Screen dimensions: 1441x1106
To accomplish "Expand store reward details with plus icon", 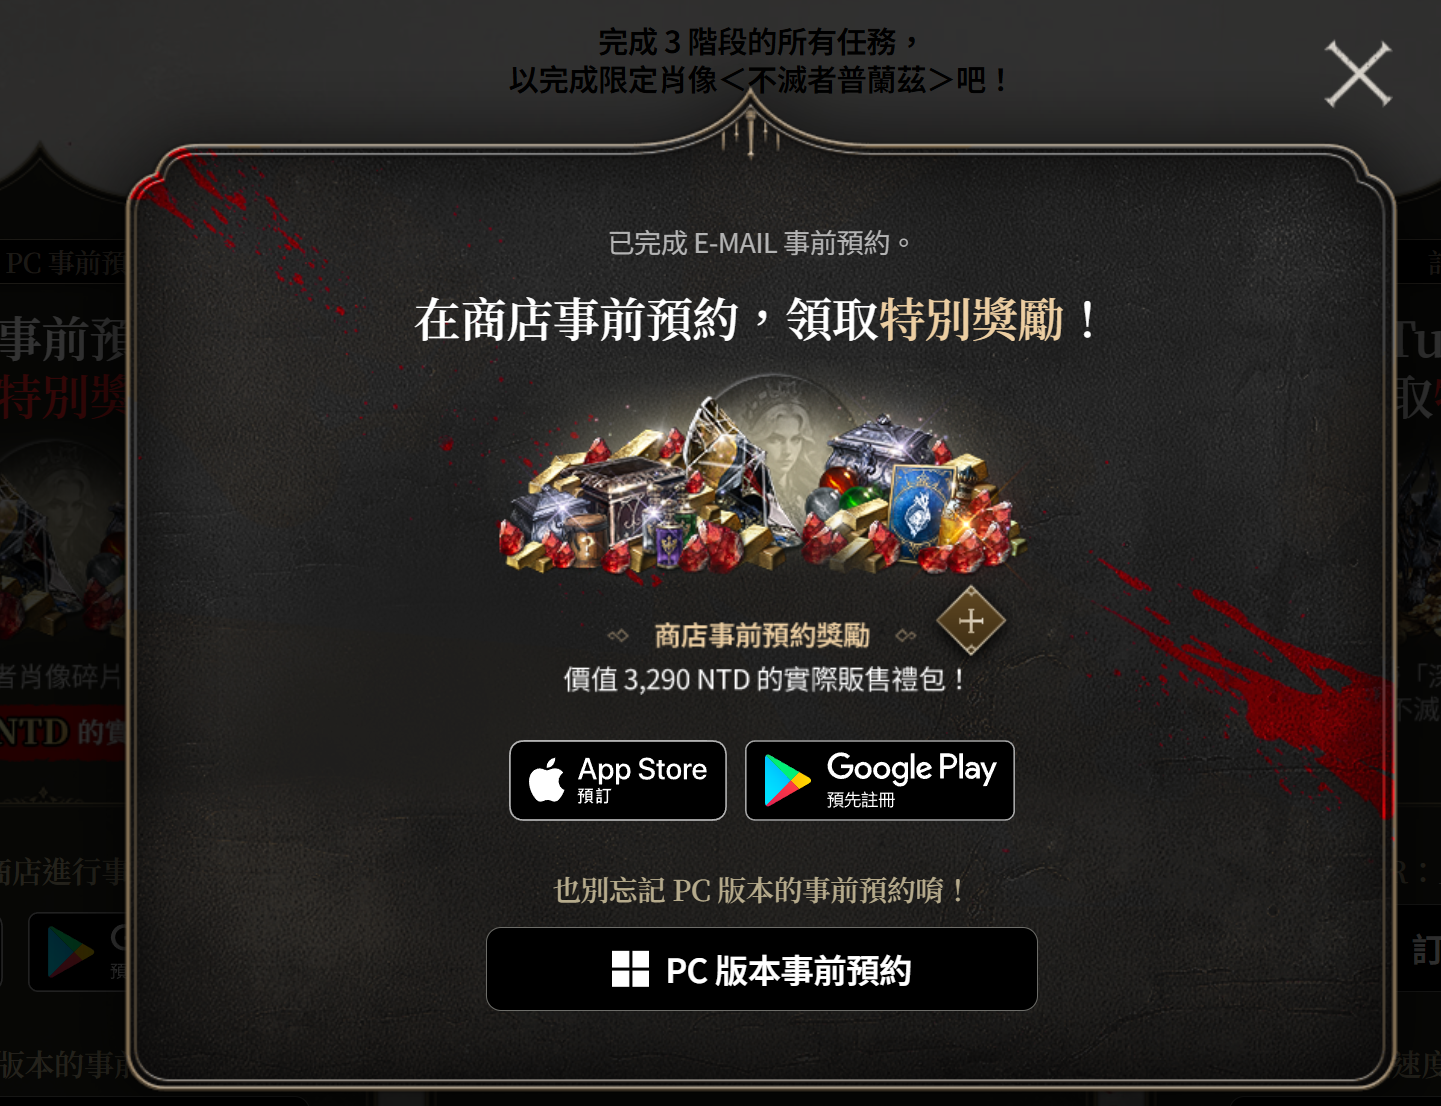I will pos(971,621).
